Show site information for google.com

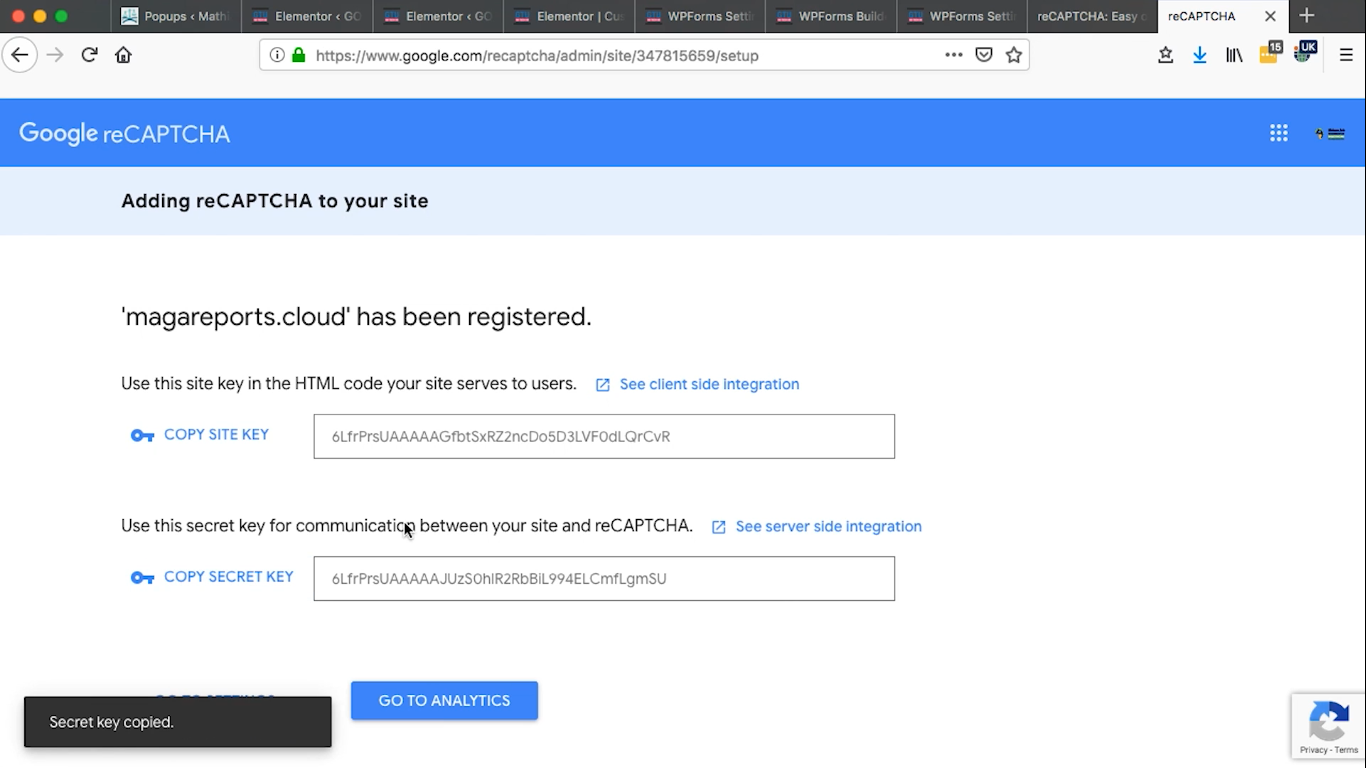277,55
